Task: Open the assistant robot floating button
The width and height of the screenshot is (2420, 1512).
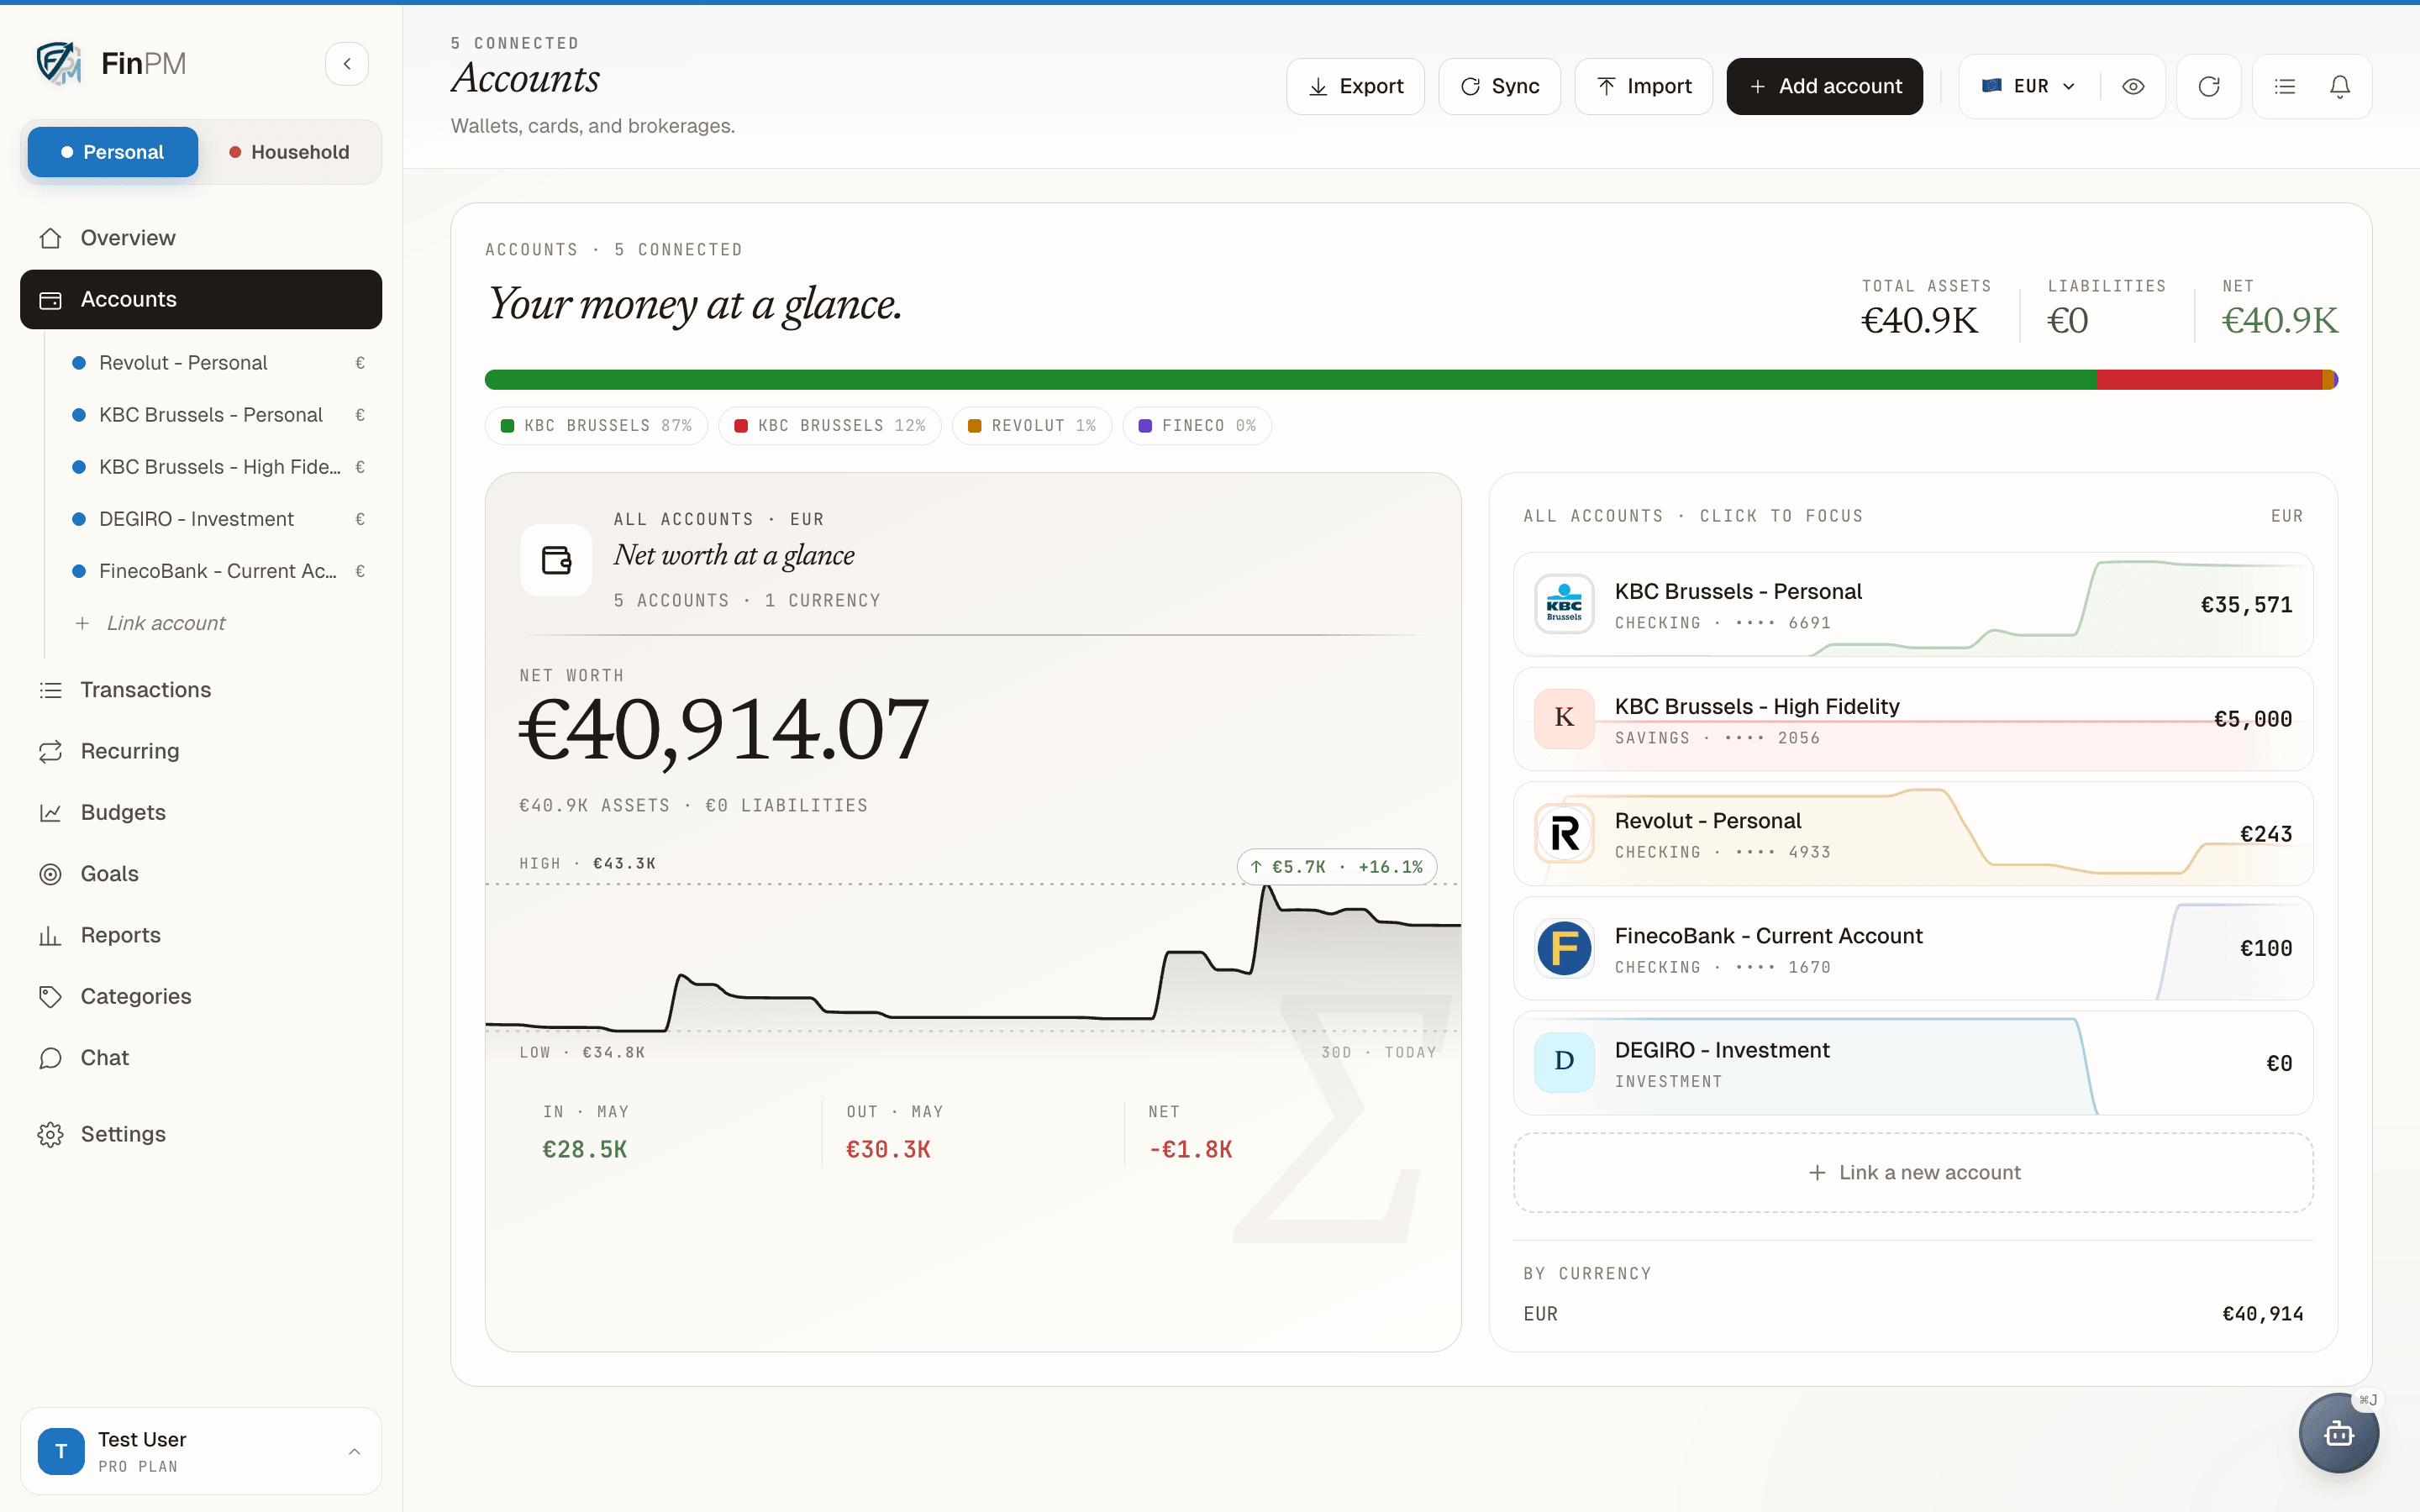Action: pyautogui.click(x=2338, y=1433)
